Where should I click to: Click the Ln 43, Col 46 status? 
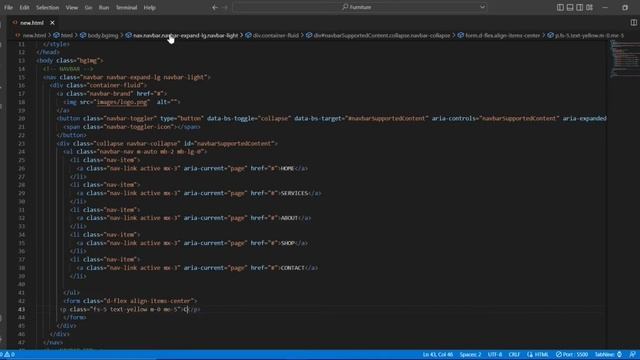click(438, 354)
